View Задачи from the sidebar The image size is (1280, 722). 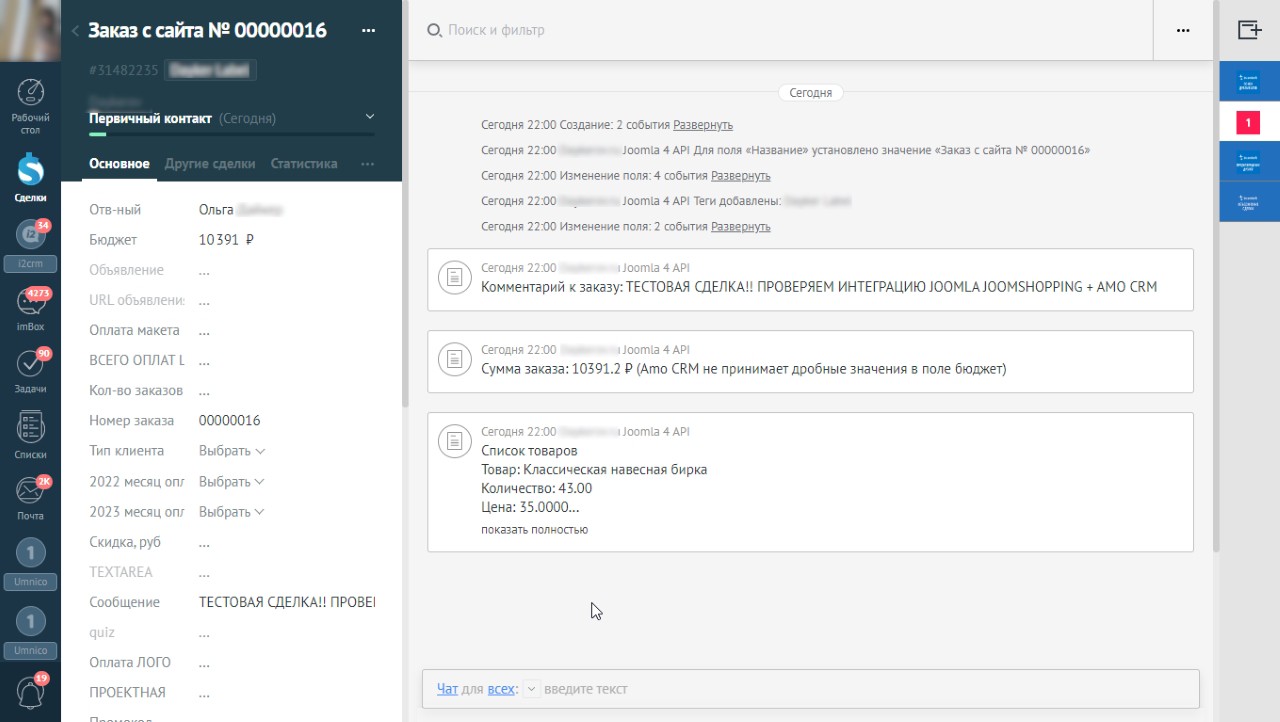(x=30, y=363)
